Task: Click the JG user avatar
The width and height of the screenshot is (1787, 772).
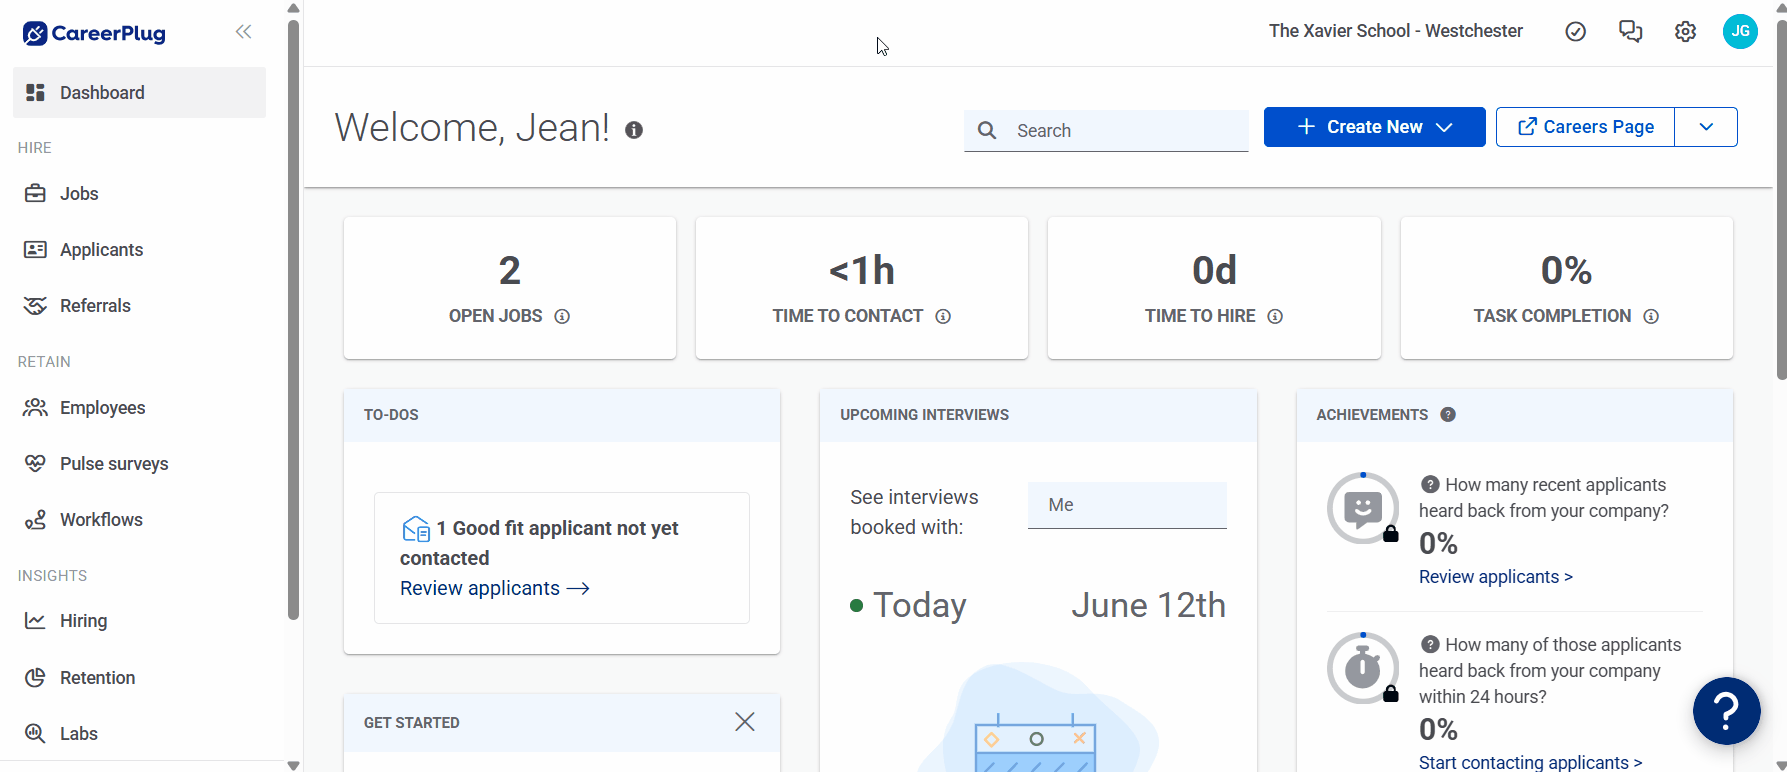Action: pyautogui.click(x=1740, y=32)
